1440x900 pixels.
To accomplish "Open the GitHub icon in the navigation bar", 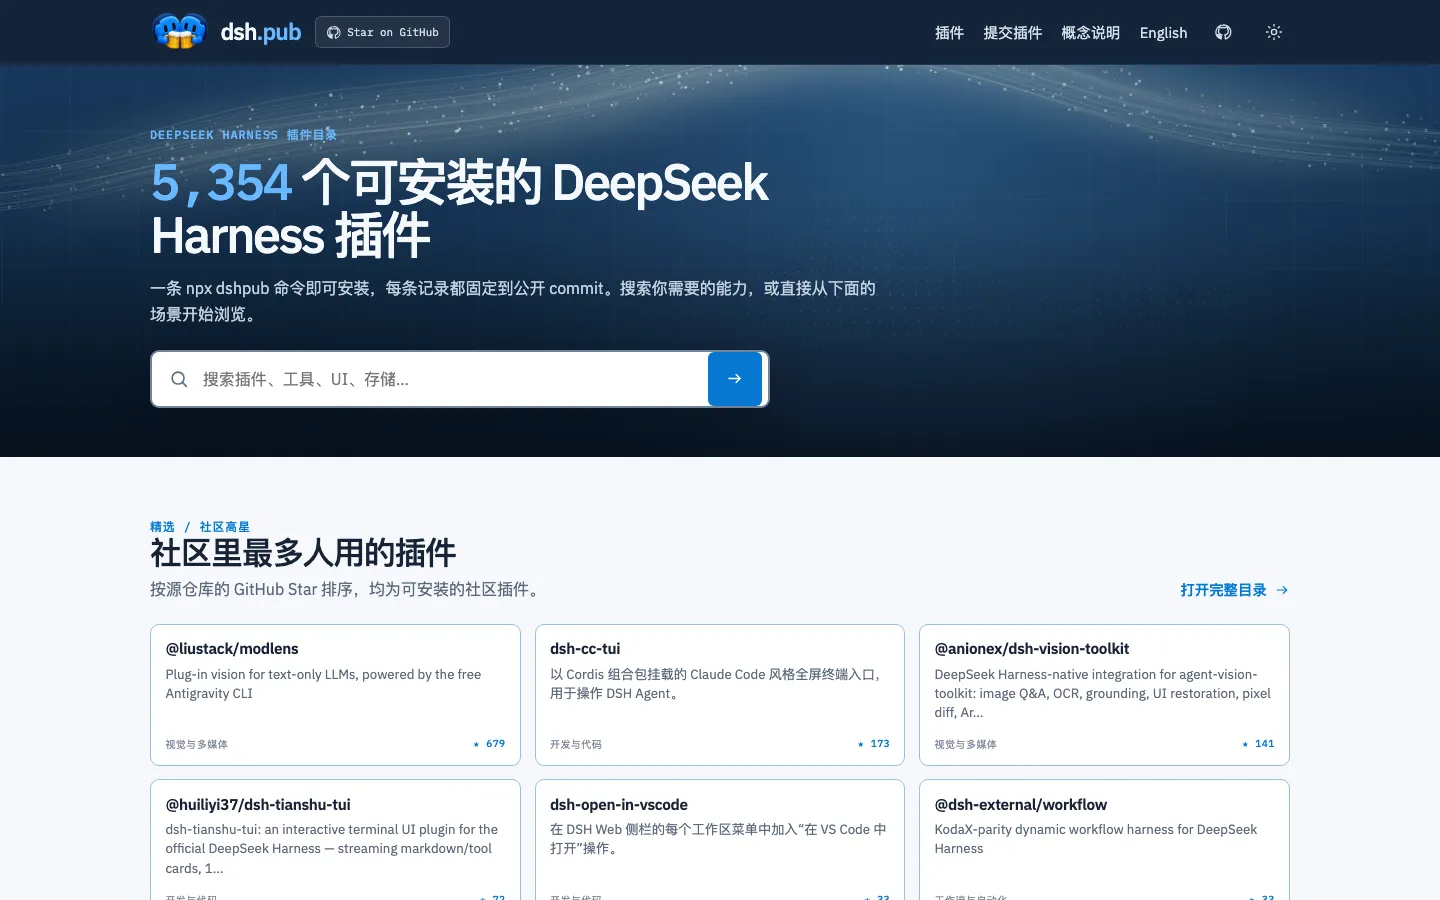I will (x=1223, y=32).
